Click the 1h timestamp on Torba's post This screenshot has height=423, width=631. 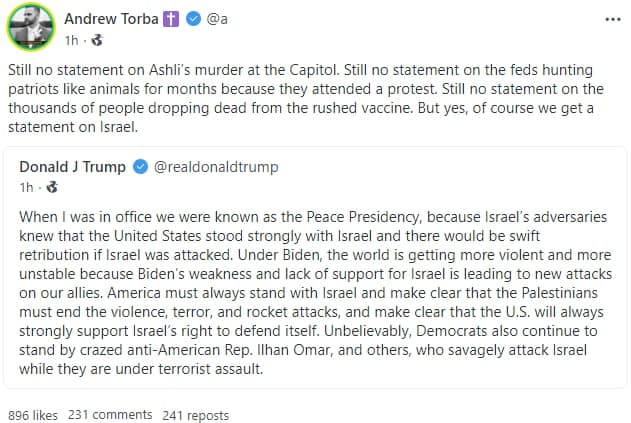(x=71, y=41)
